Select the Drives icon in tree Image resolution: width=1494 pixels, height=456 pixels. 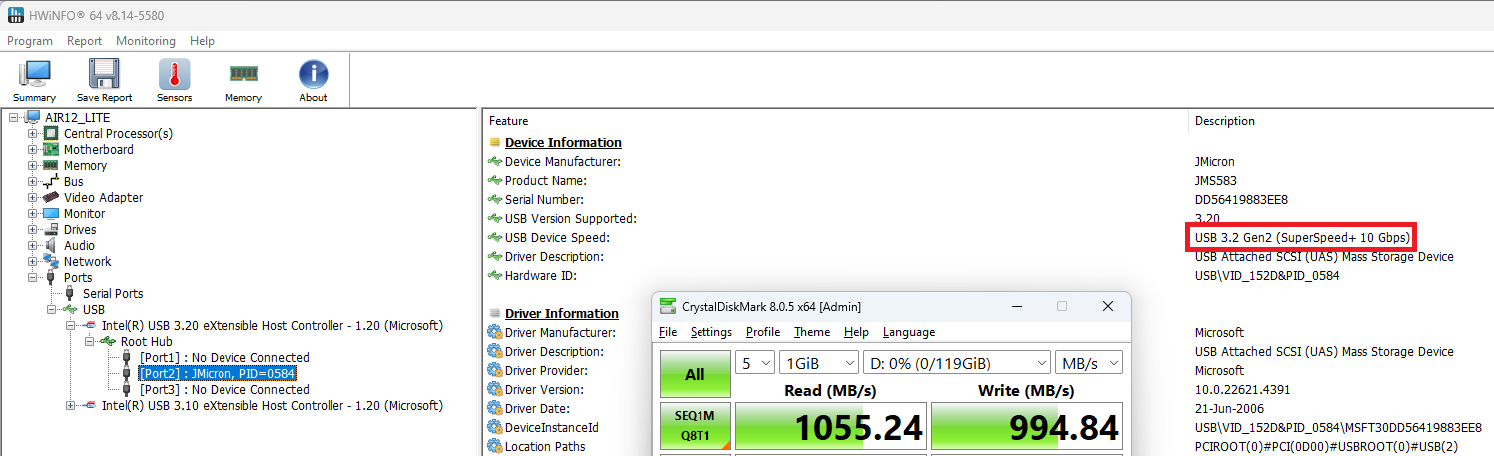point(51,229)
